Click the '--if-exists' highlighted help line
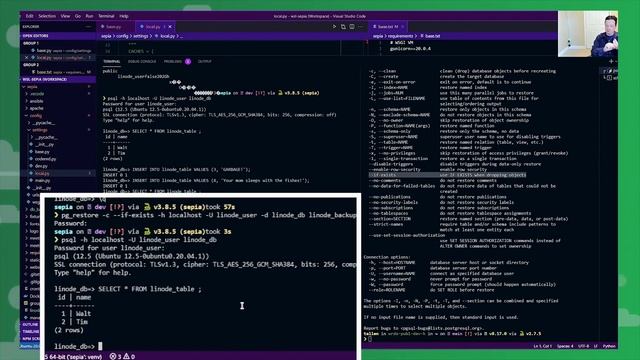 [447, 175]
